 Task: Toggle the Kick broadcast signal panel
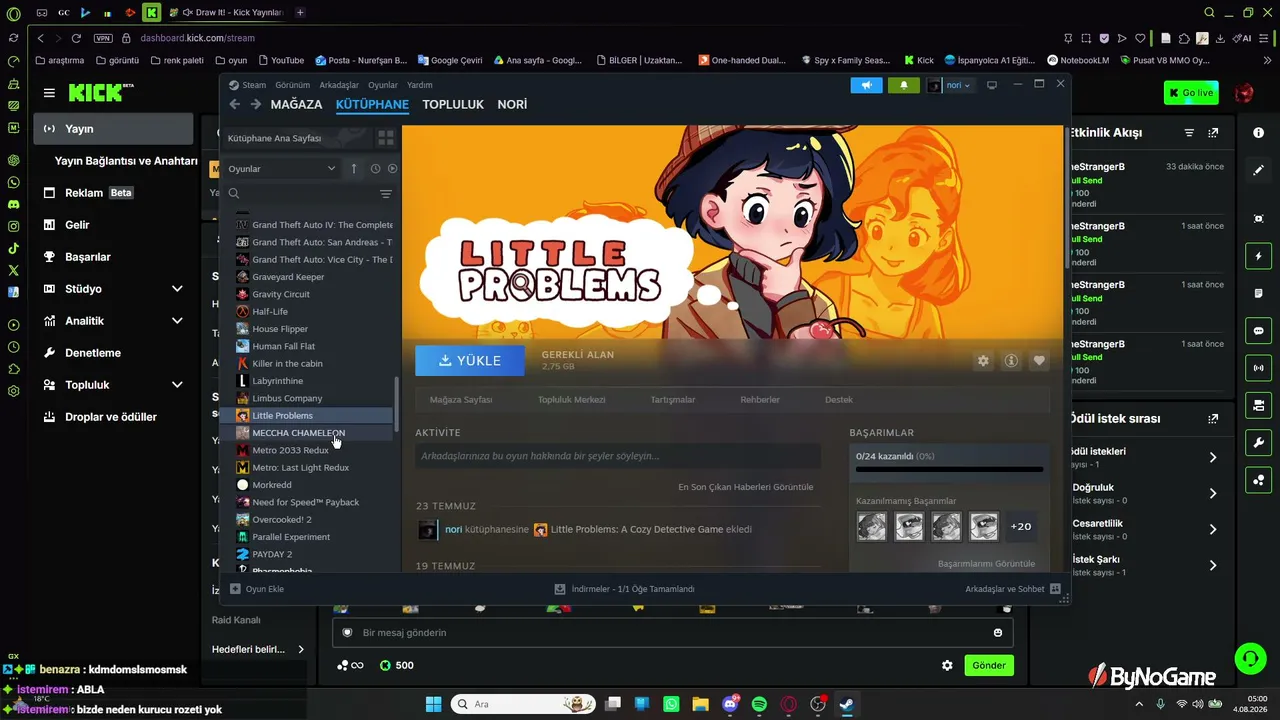click(1258, 368)
